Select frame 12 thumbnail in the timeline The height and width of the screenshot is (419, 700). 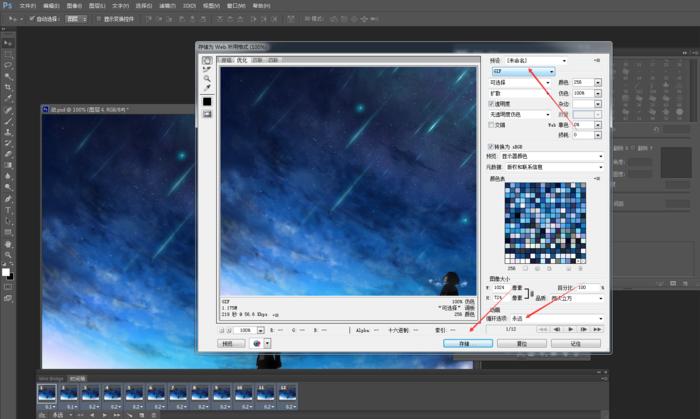288,394
